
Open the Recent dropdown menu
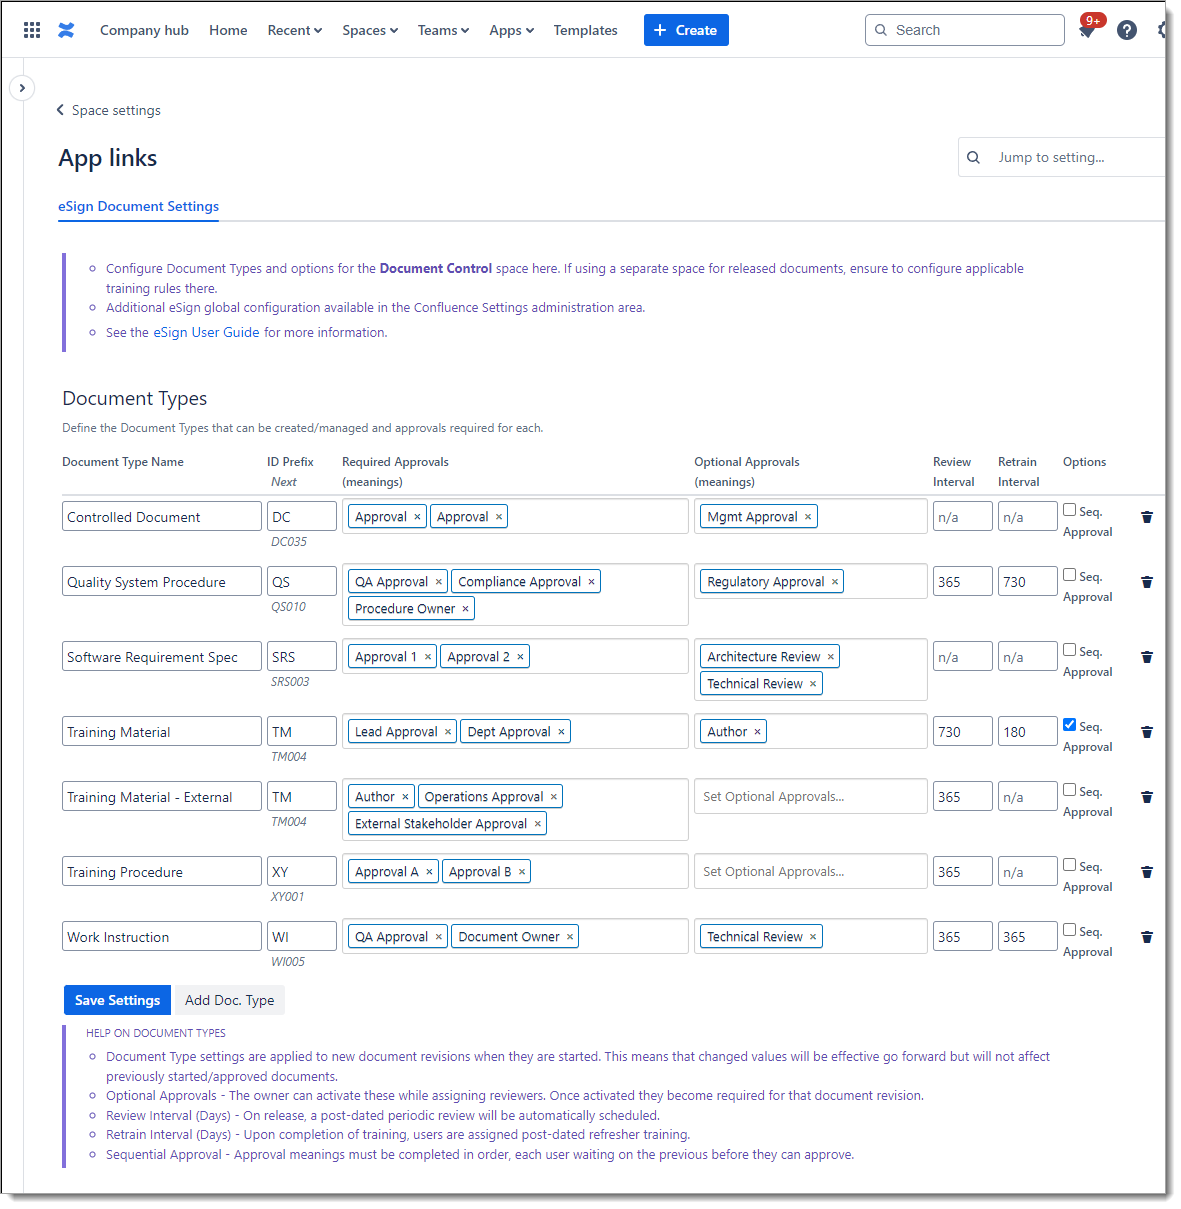(x=294, y=30)
